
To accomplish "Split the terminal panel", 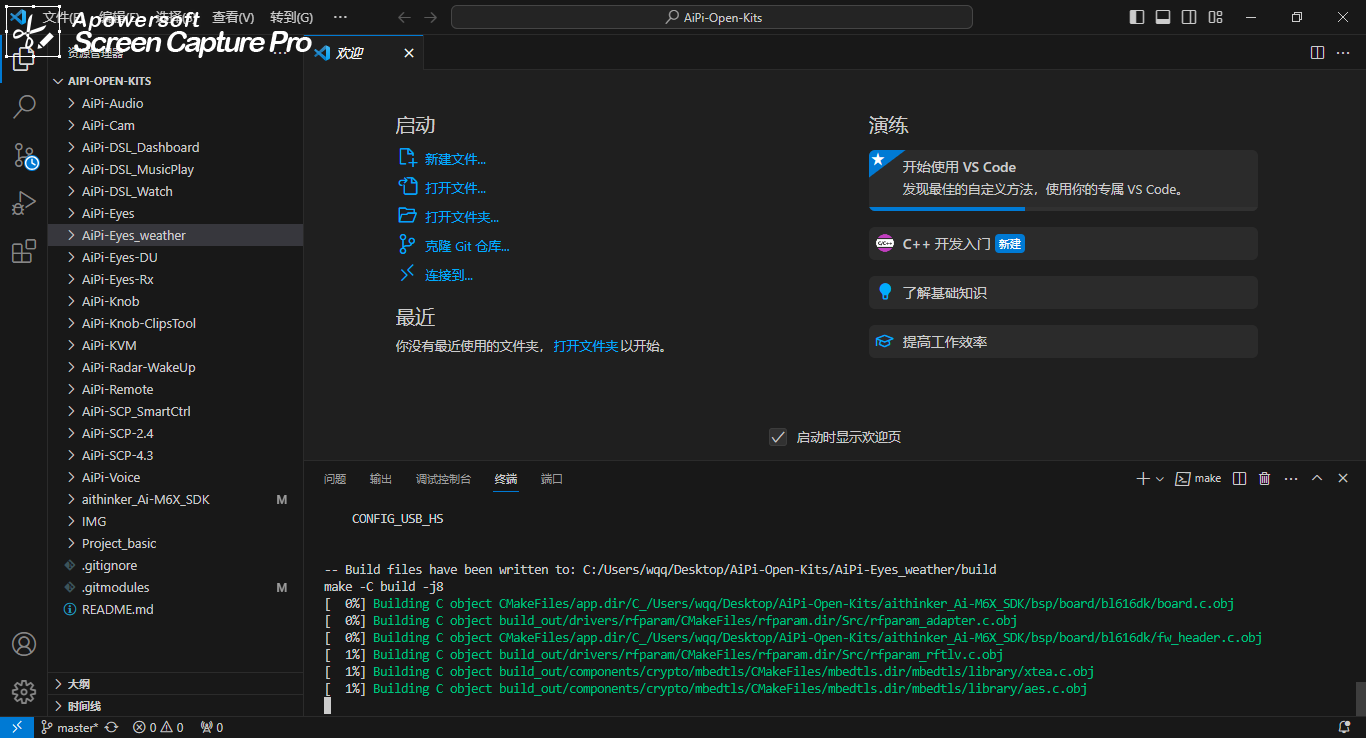I will [x=1239, y=479].
